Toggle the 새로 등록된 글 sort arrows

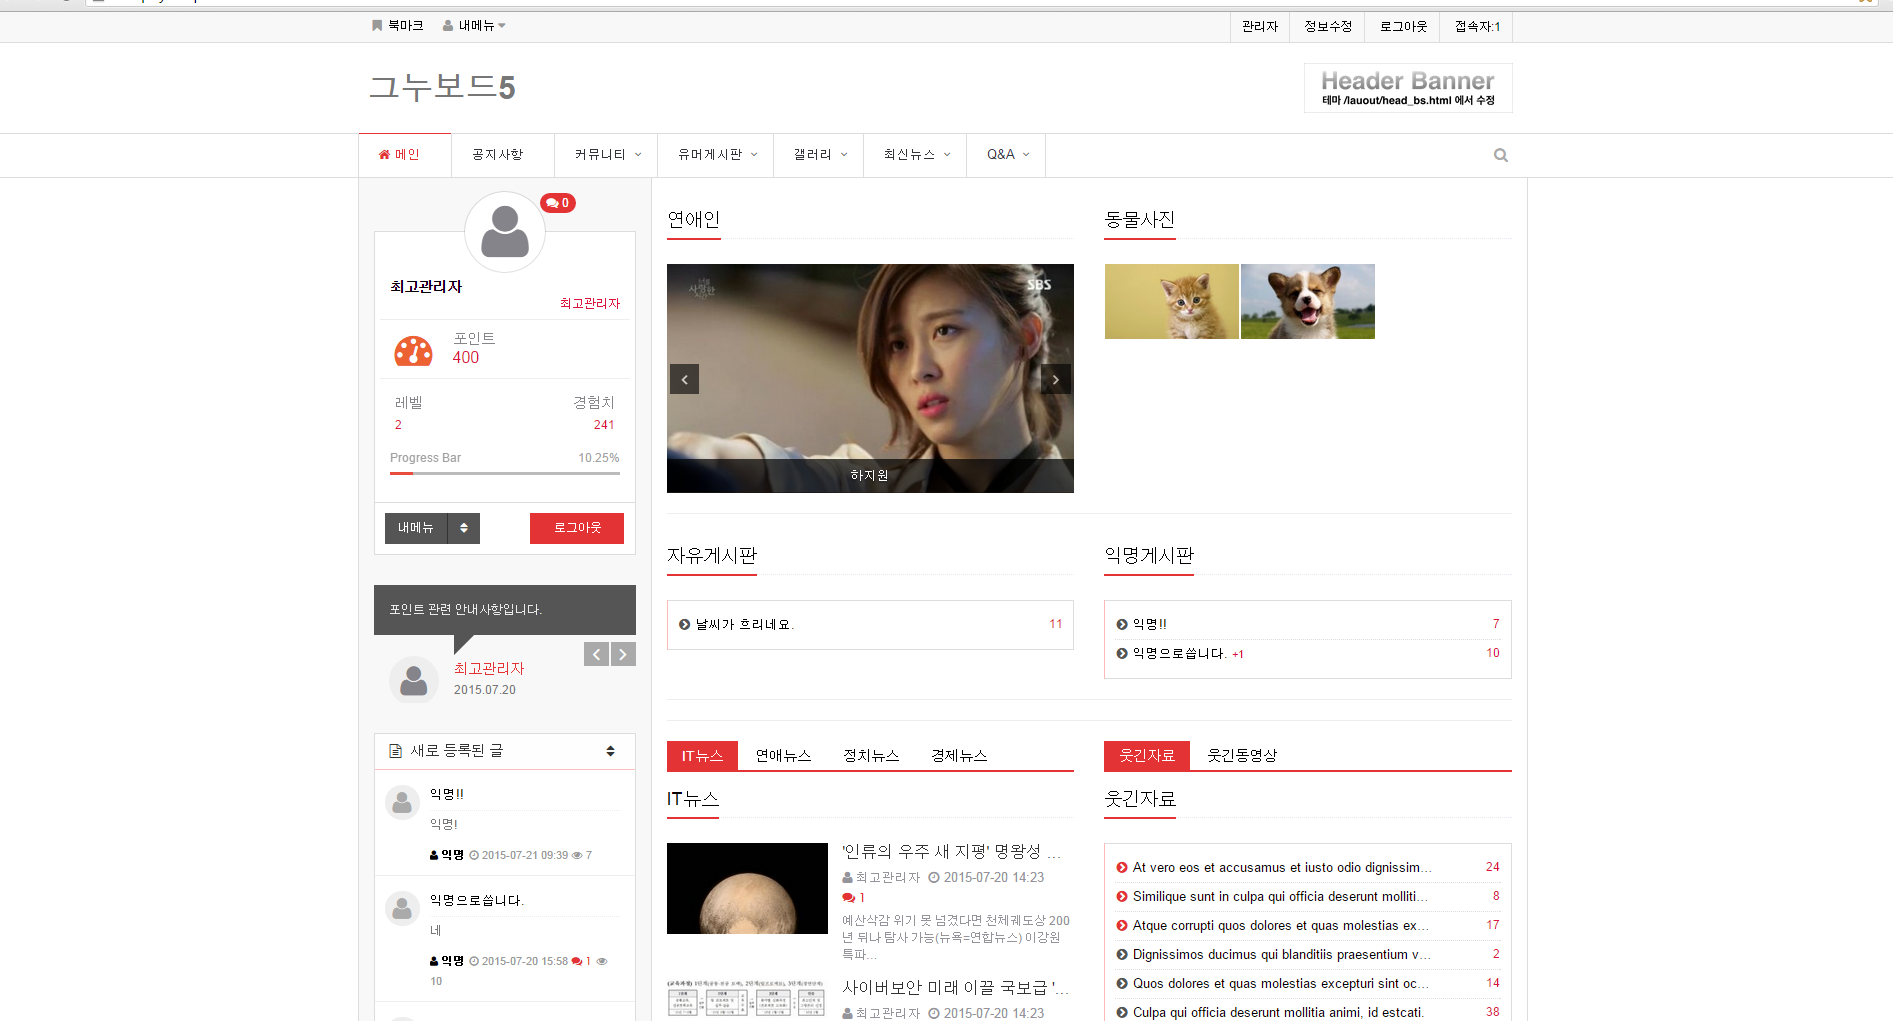point(610,751)
